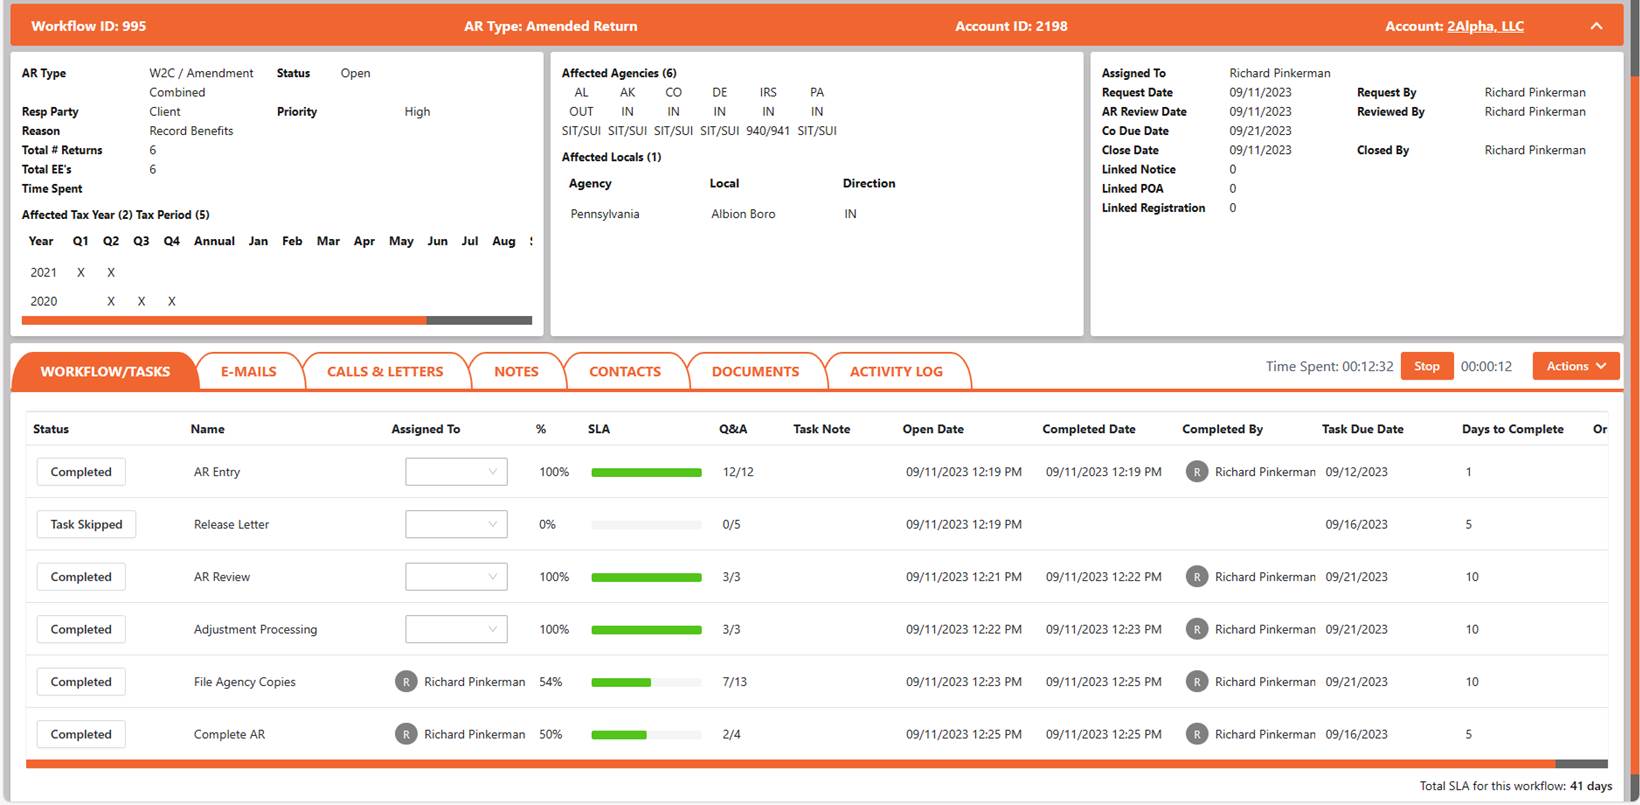Select the File Agency Copies task name
Image resolution: width=1640 pixels, height=805 pixels.
coord(245,682)
